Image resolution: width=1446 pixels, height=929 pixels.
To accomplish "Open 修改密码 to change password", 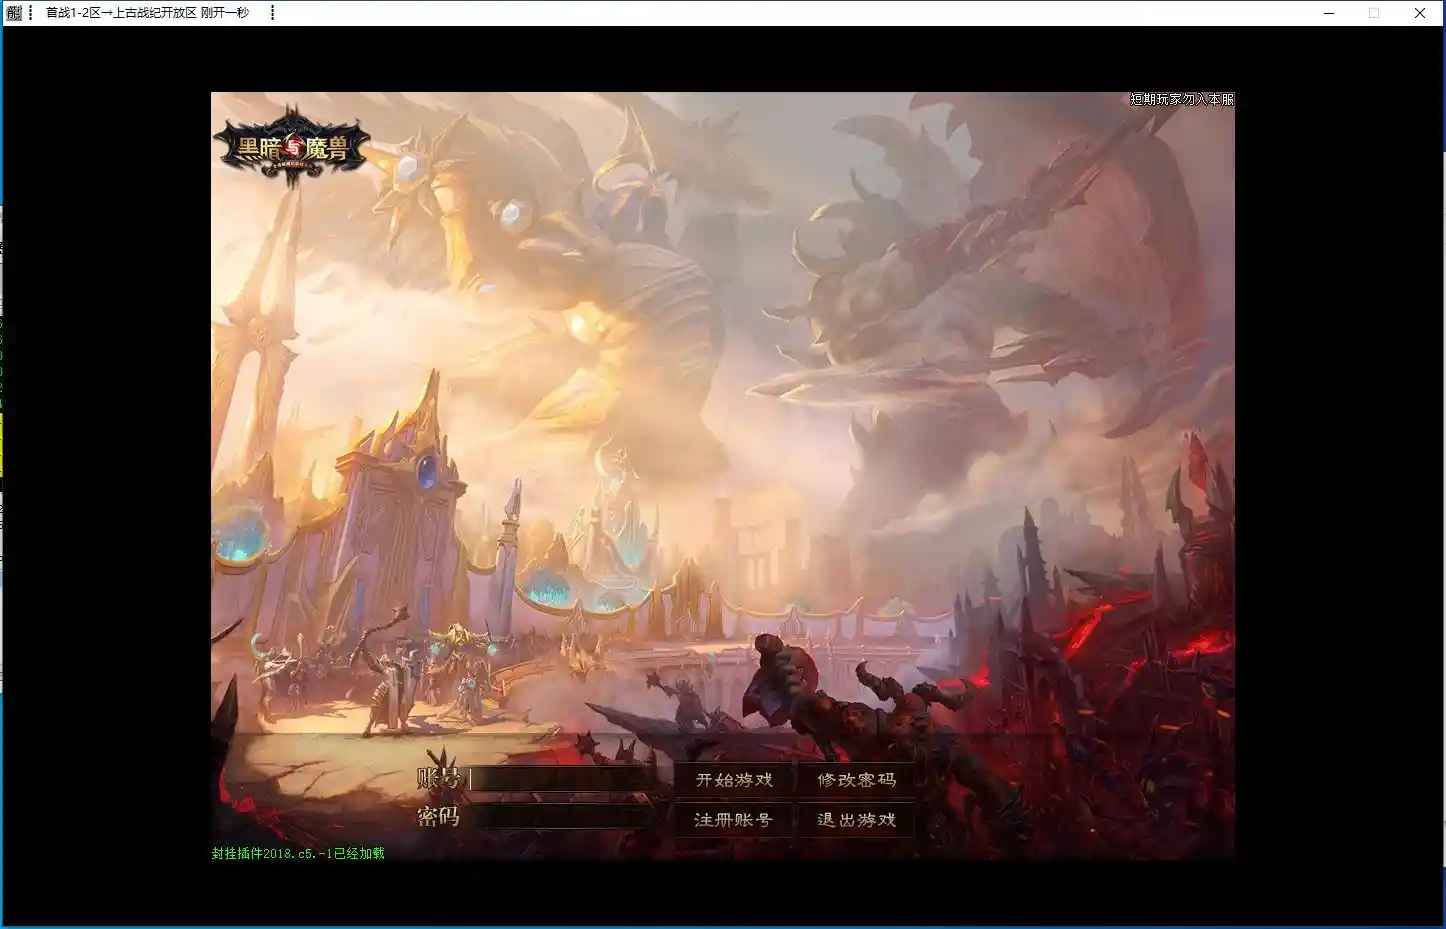I will point(856,780).
